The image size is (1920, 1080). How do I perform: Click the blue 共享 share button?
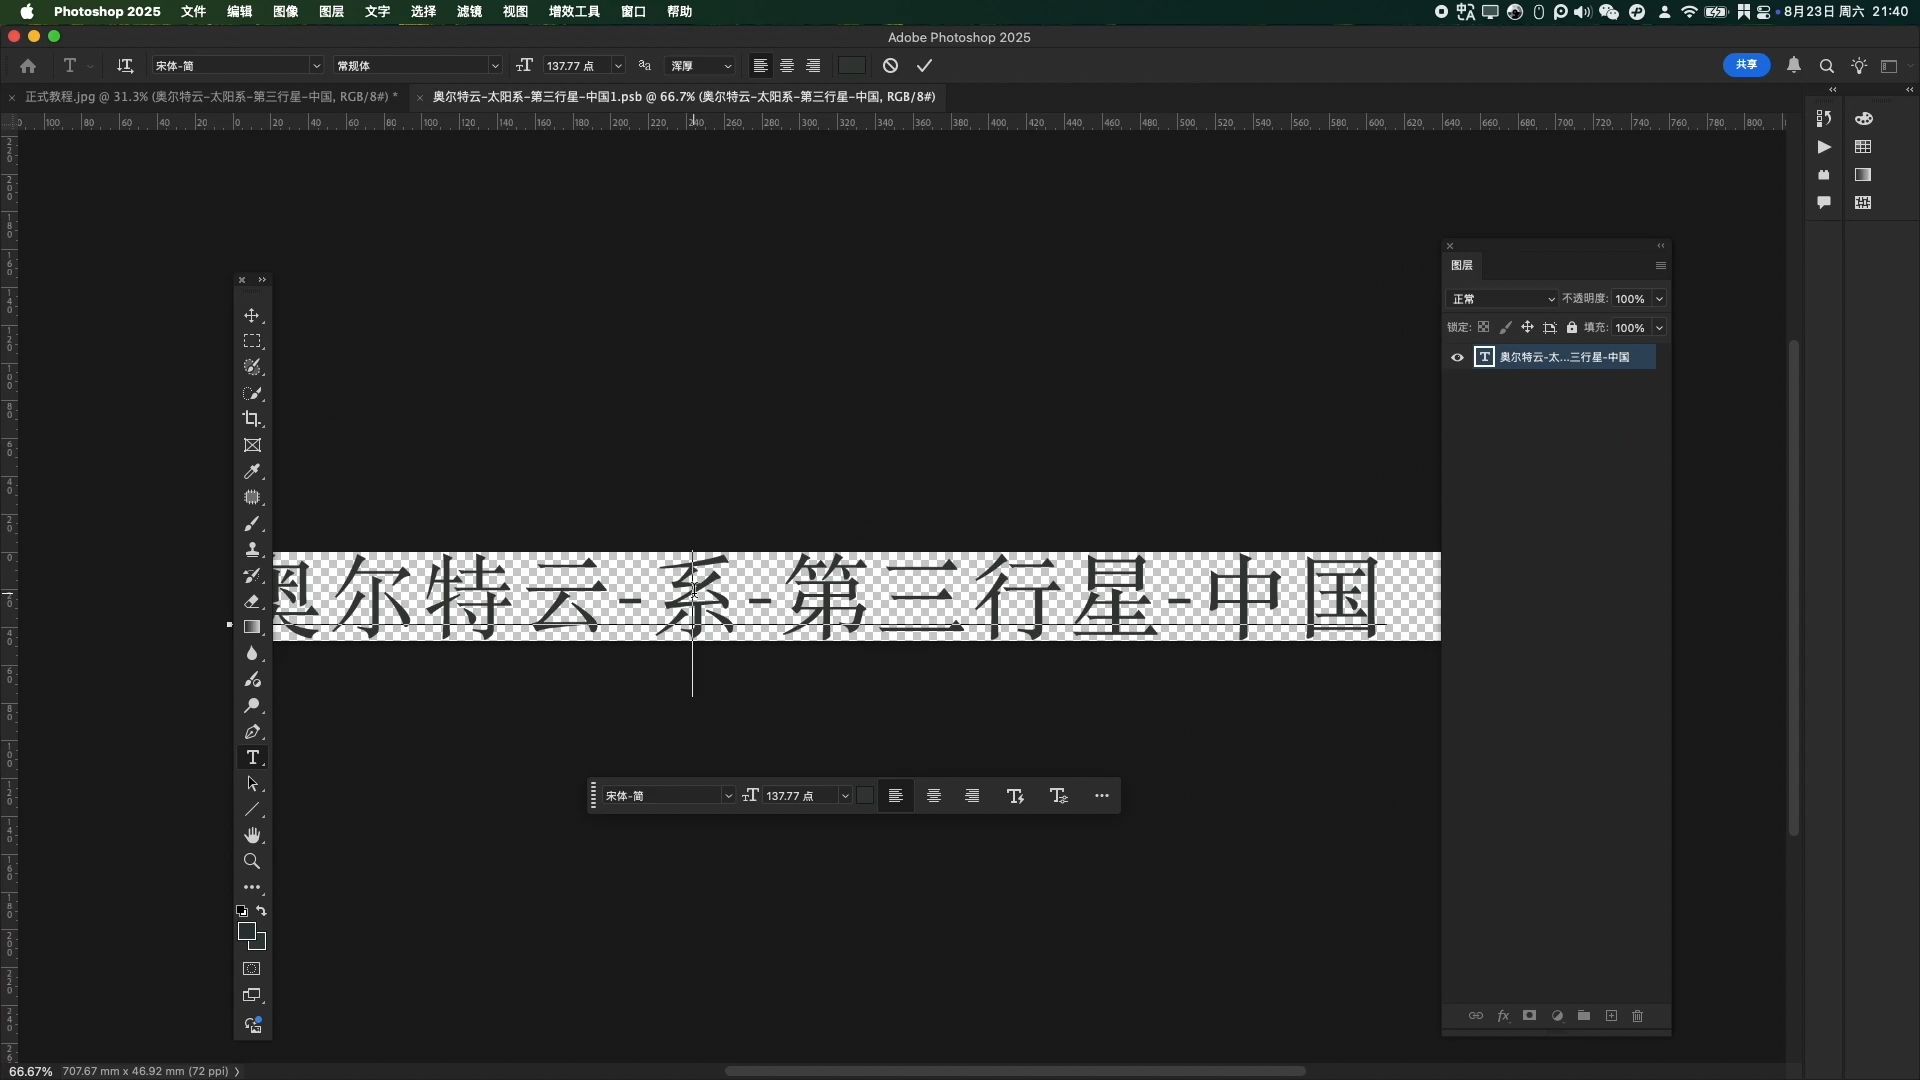(1746, 65)
